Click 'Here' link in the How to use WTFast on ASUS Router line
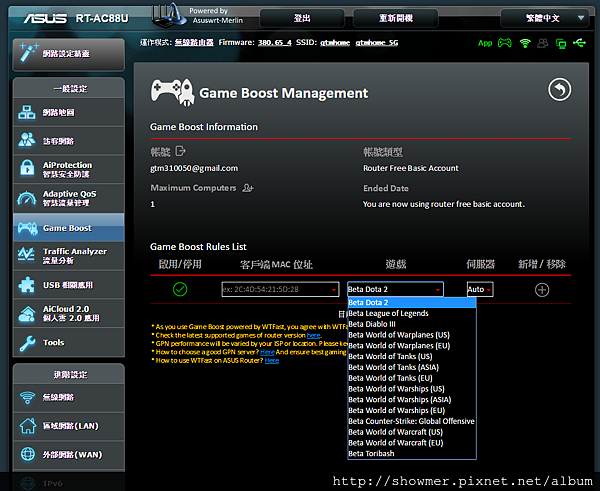 [x=272, y=361]
